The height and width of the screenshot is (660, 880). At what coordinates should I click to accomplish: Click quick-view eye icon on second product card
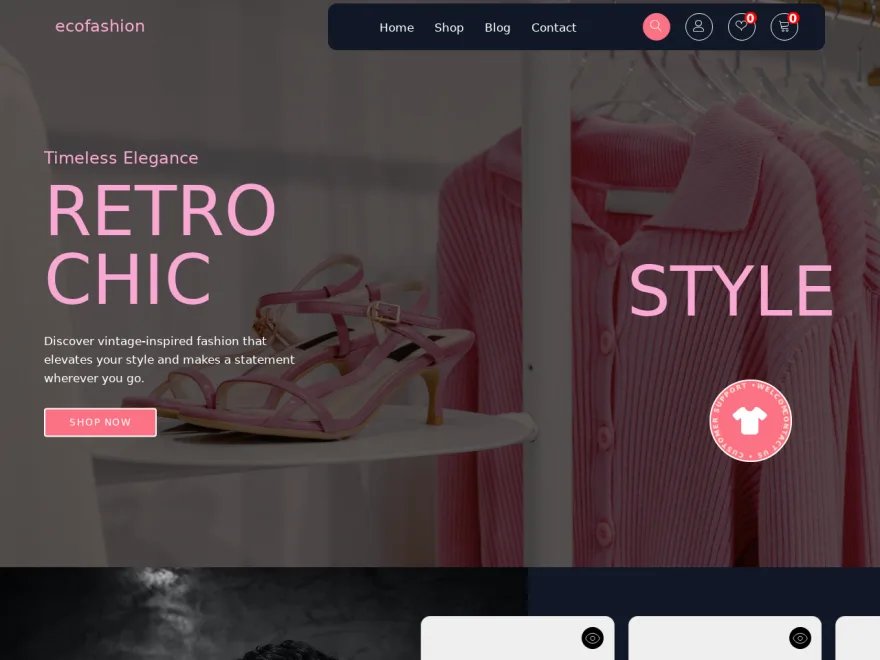(x=800, y=638)
